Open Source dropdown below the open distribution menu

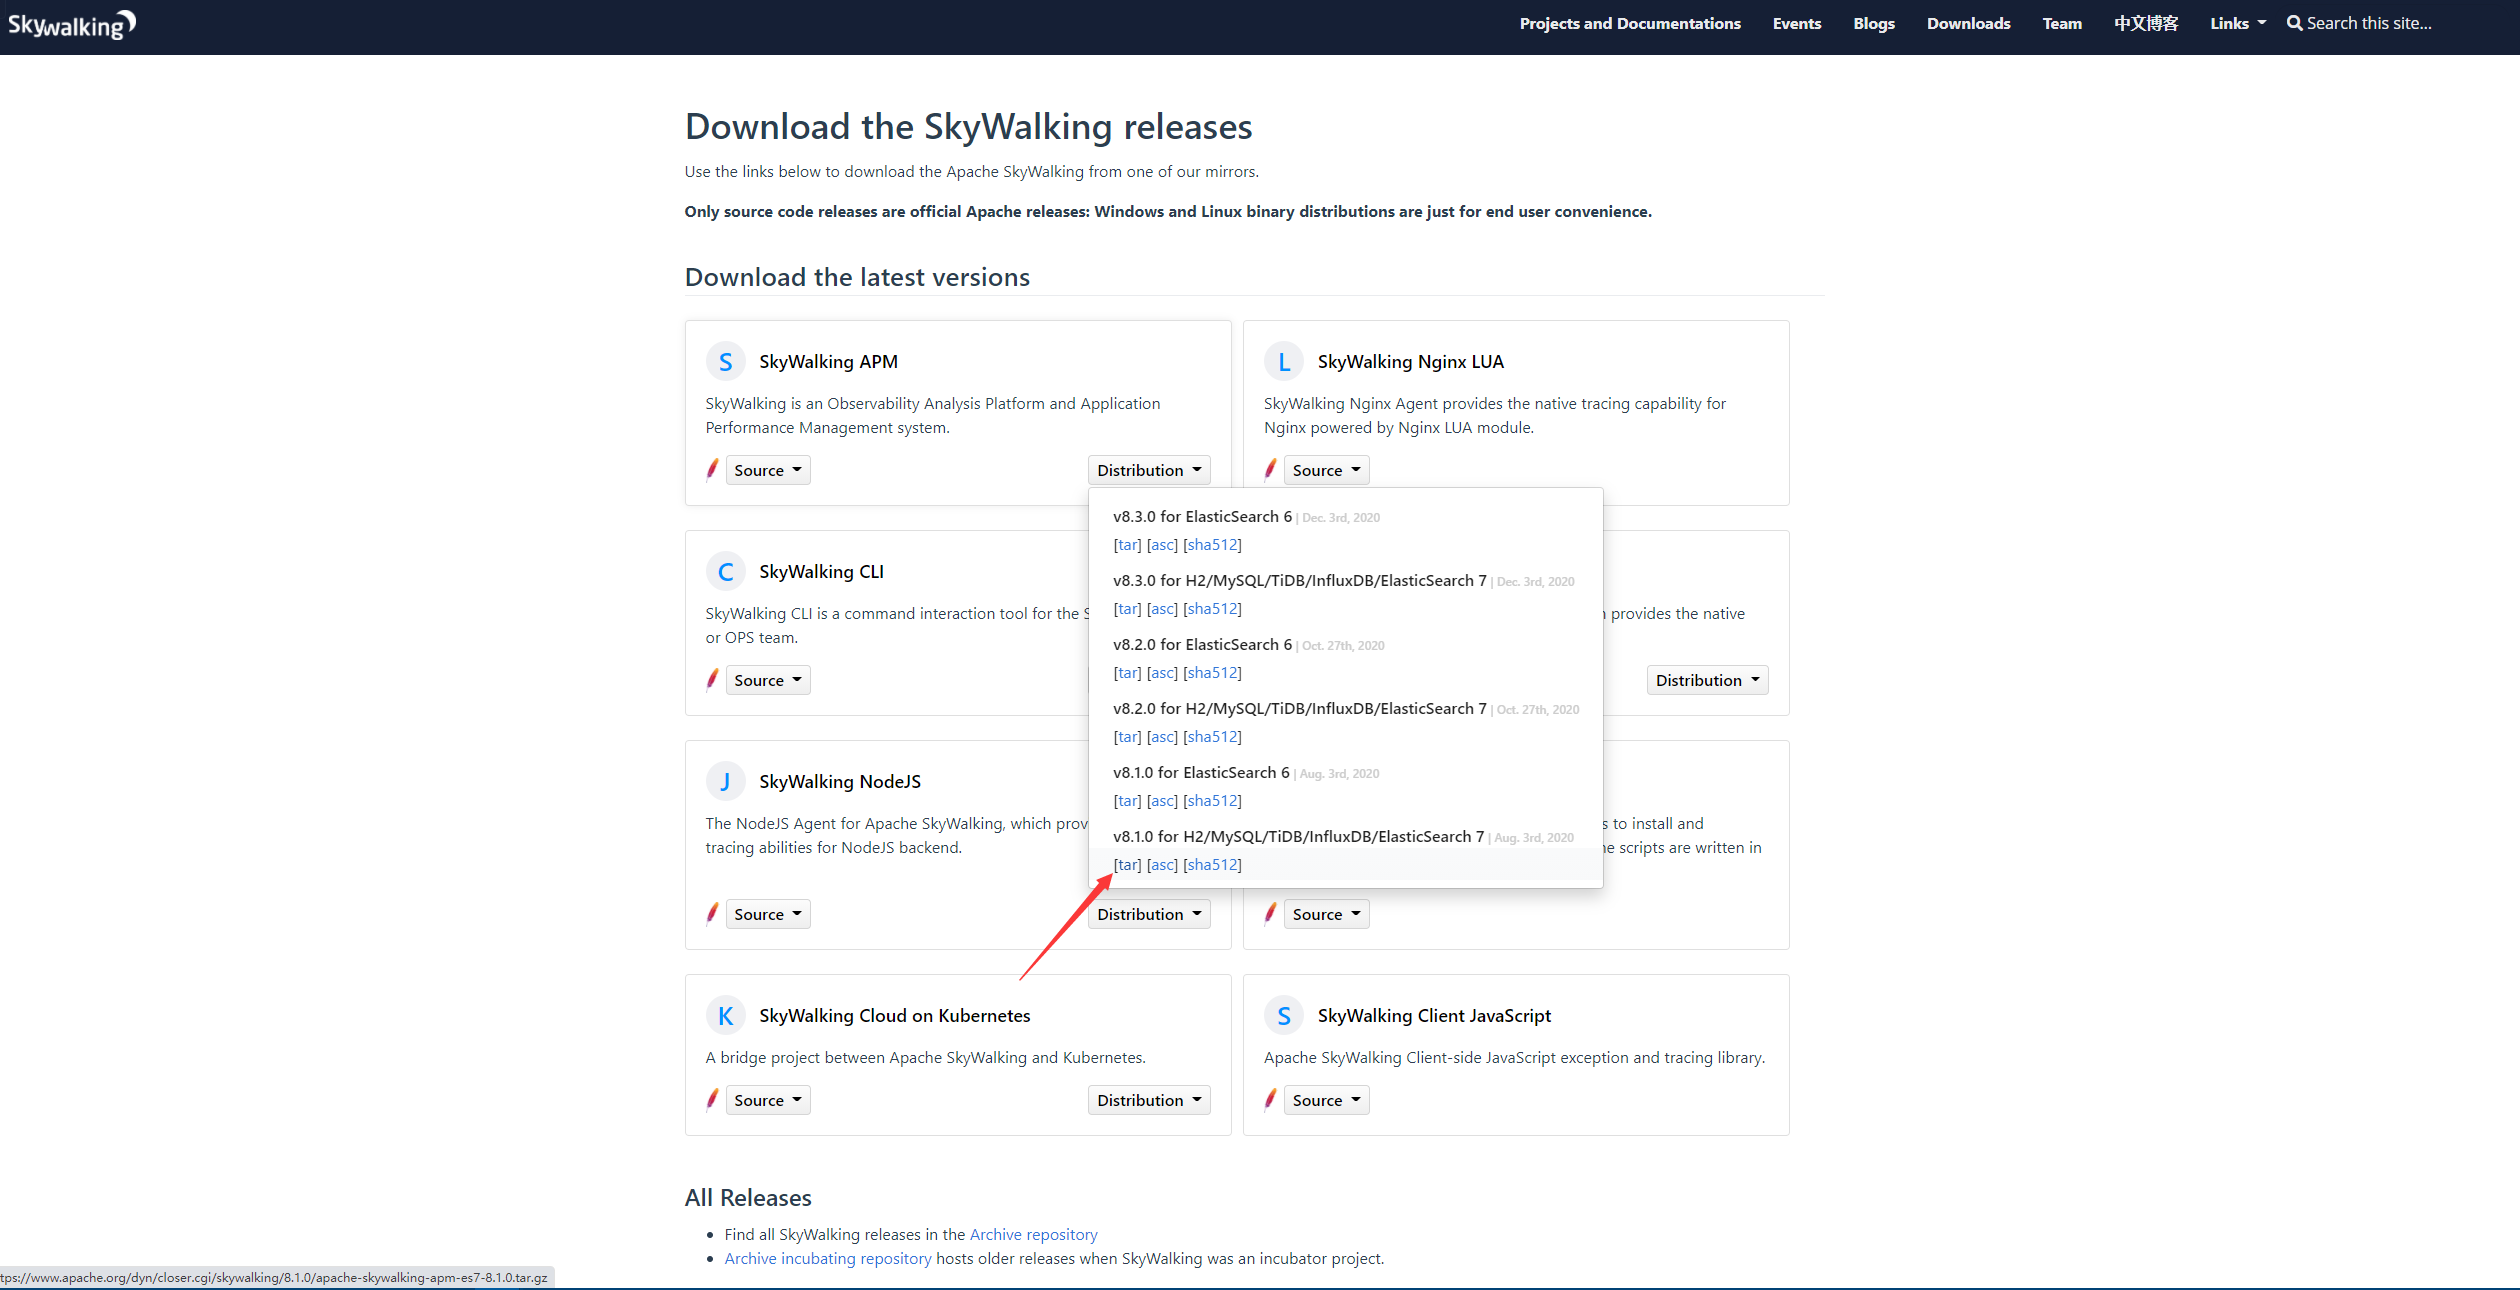(1326, 914)
